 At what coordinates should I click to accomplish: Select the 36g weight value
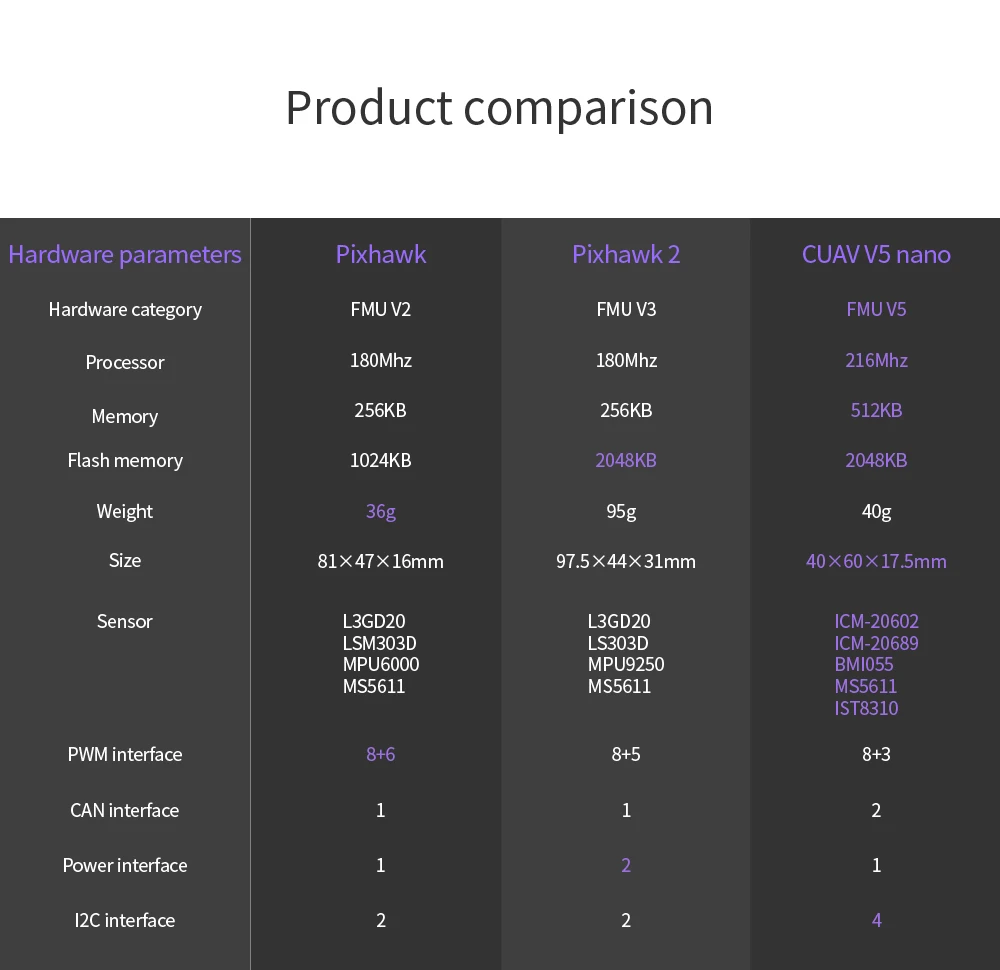381,511
